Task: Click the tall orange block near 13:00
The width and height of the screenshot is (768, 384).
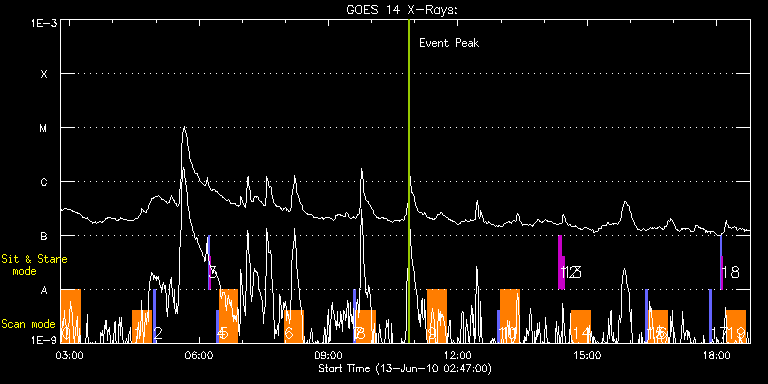Action: pos(510,316)
